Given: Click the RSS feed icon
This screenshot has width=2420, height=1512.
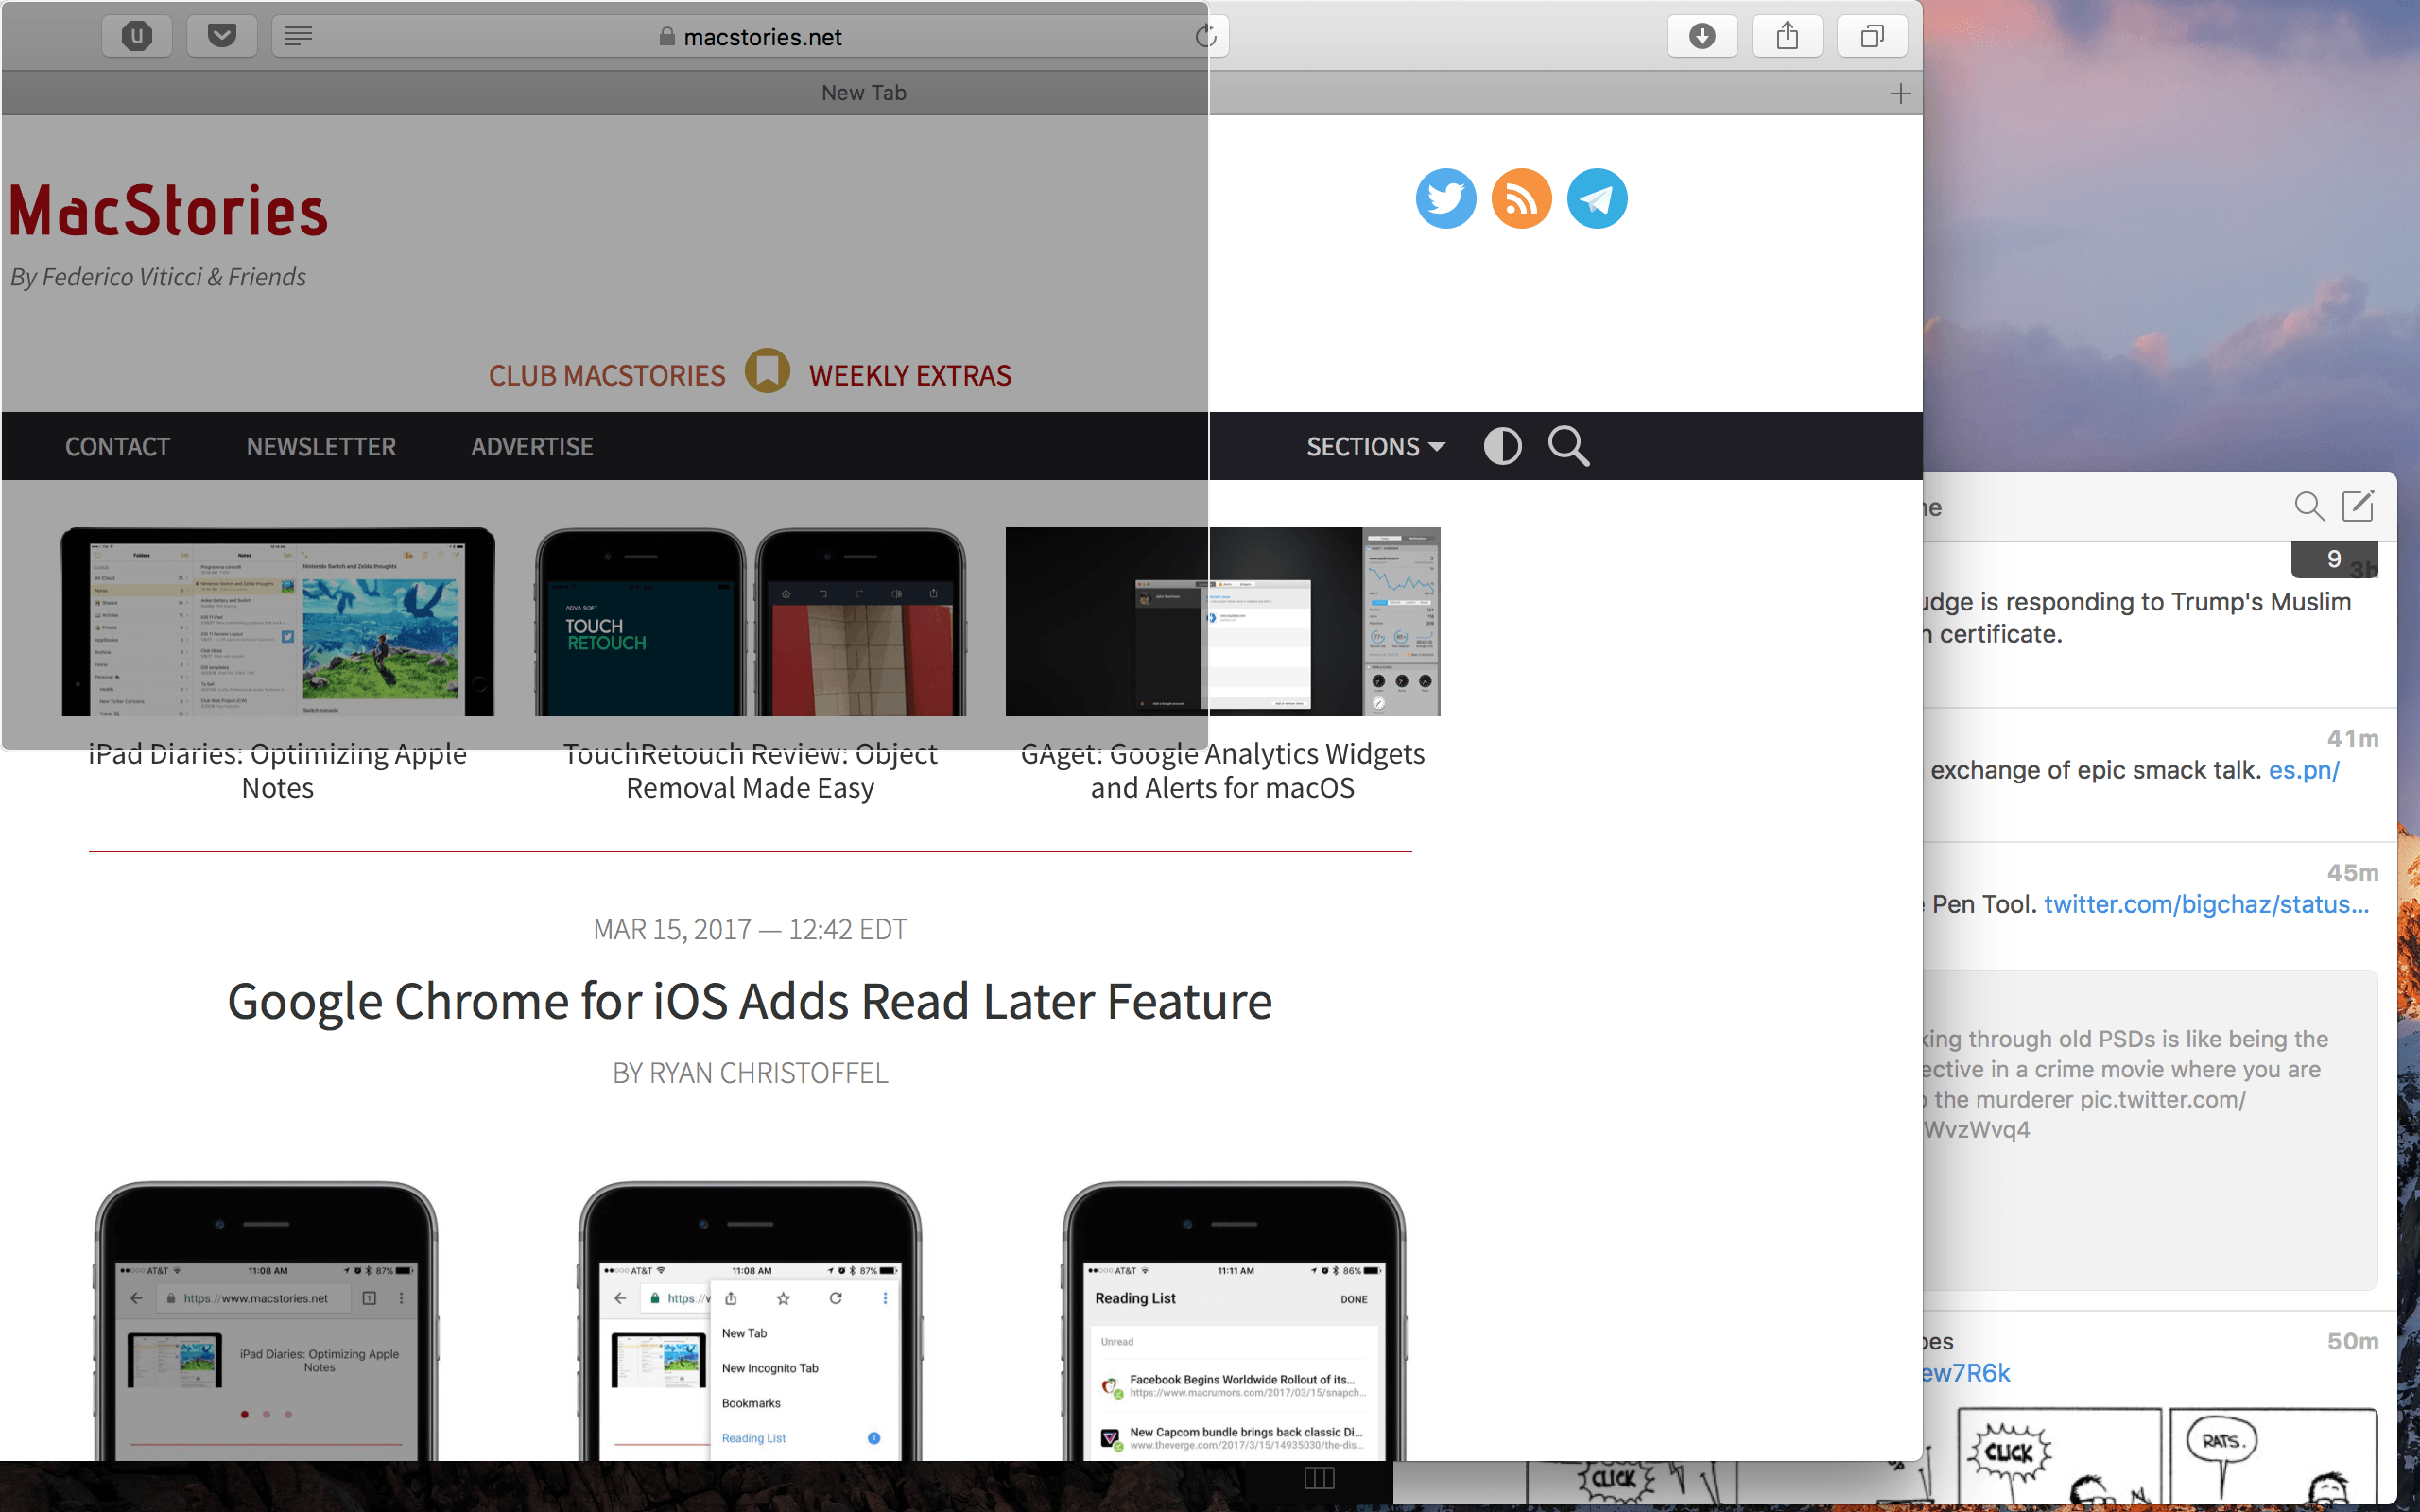Looking at the screenshot, I should click(x=1519, y=195).
